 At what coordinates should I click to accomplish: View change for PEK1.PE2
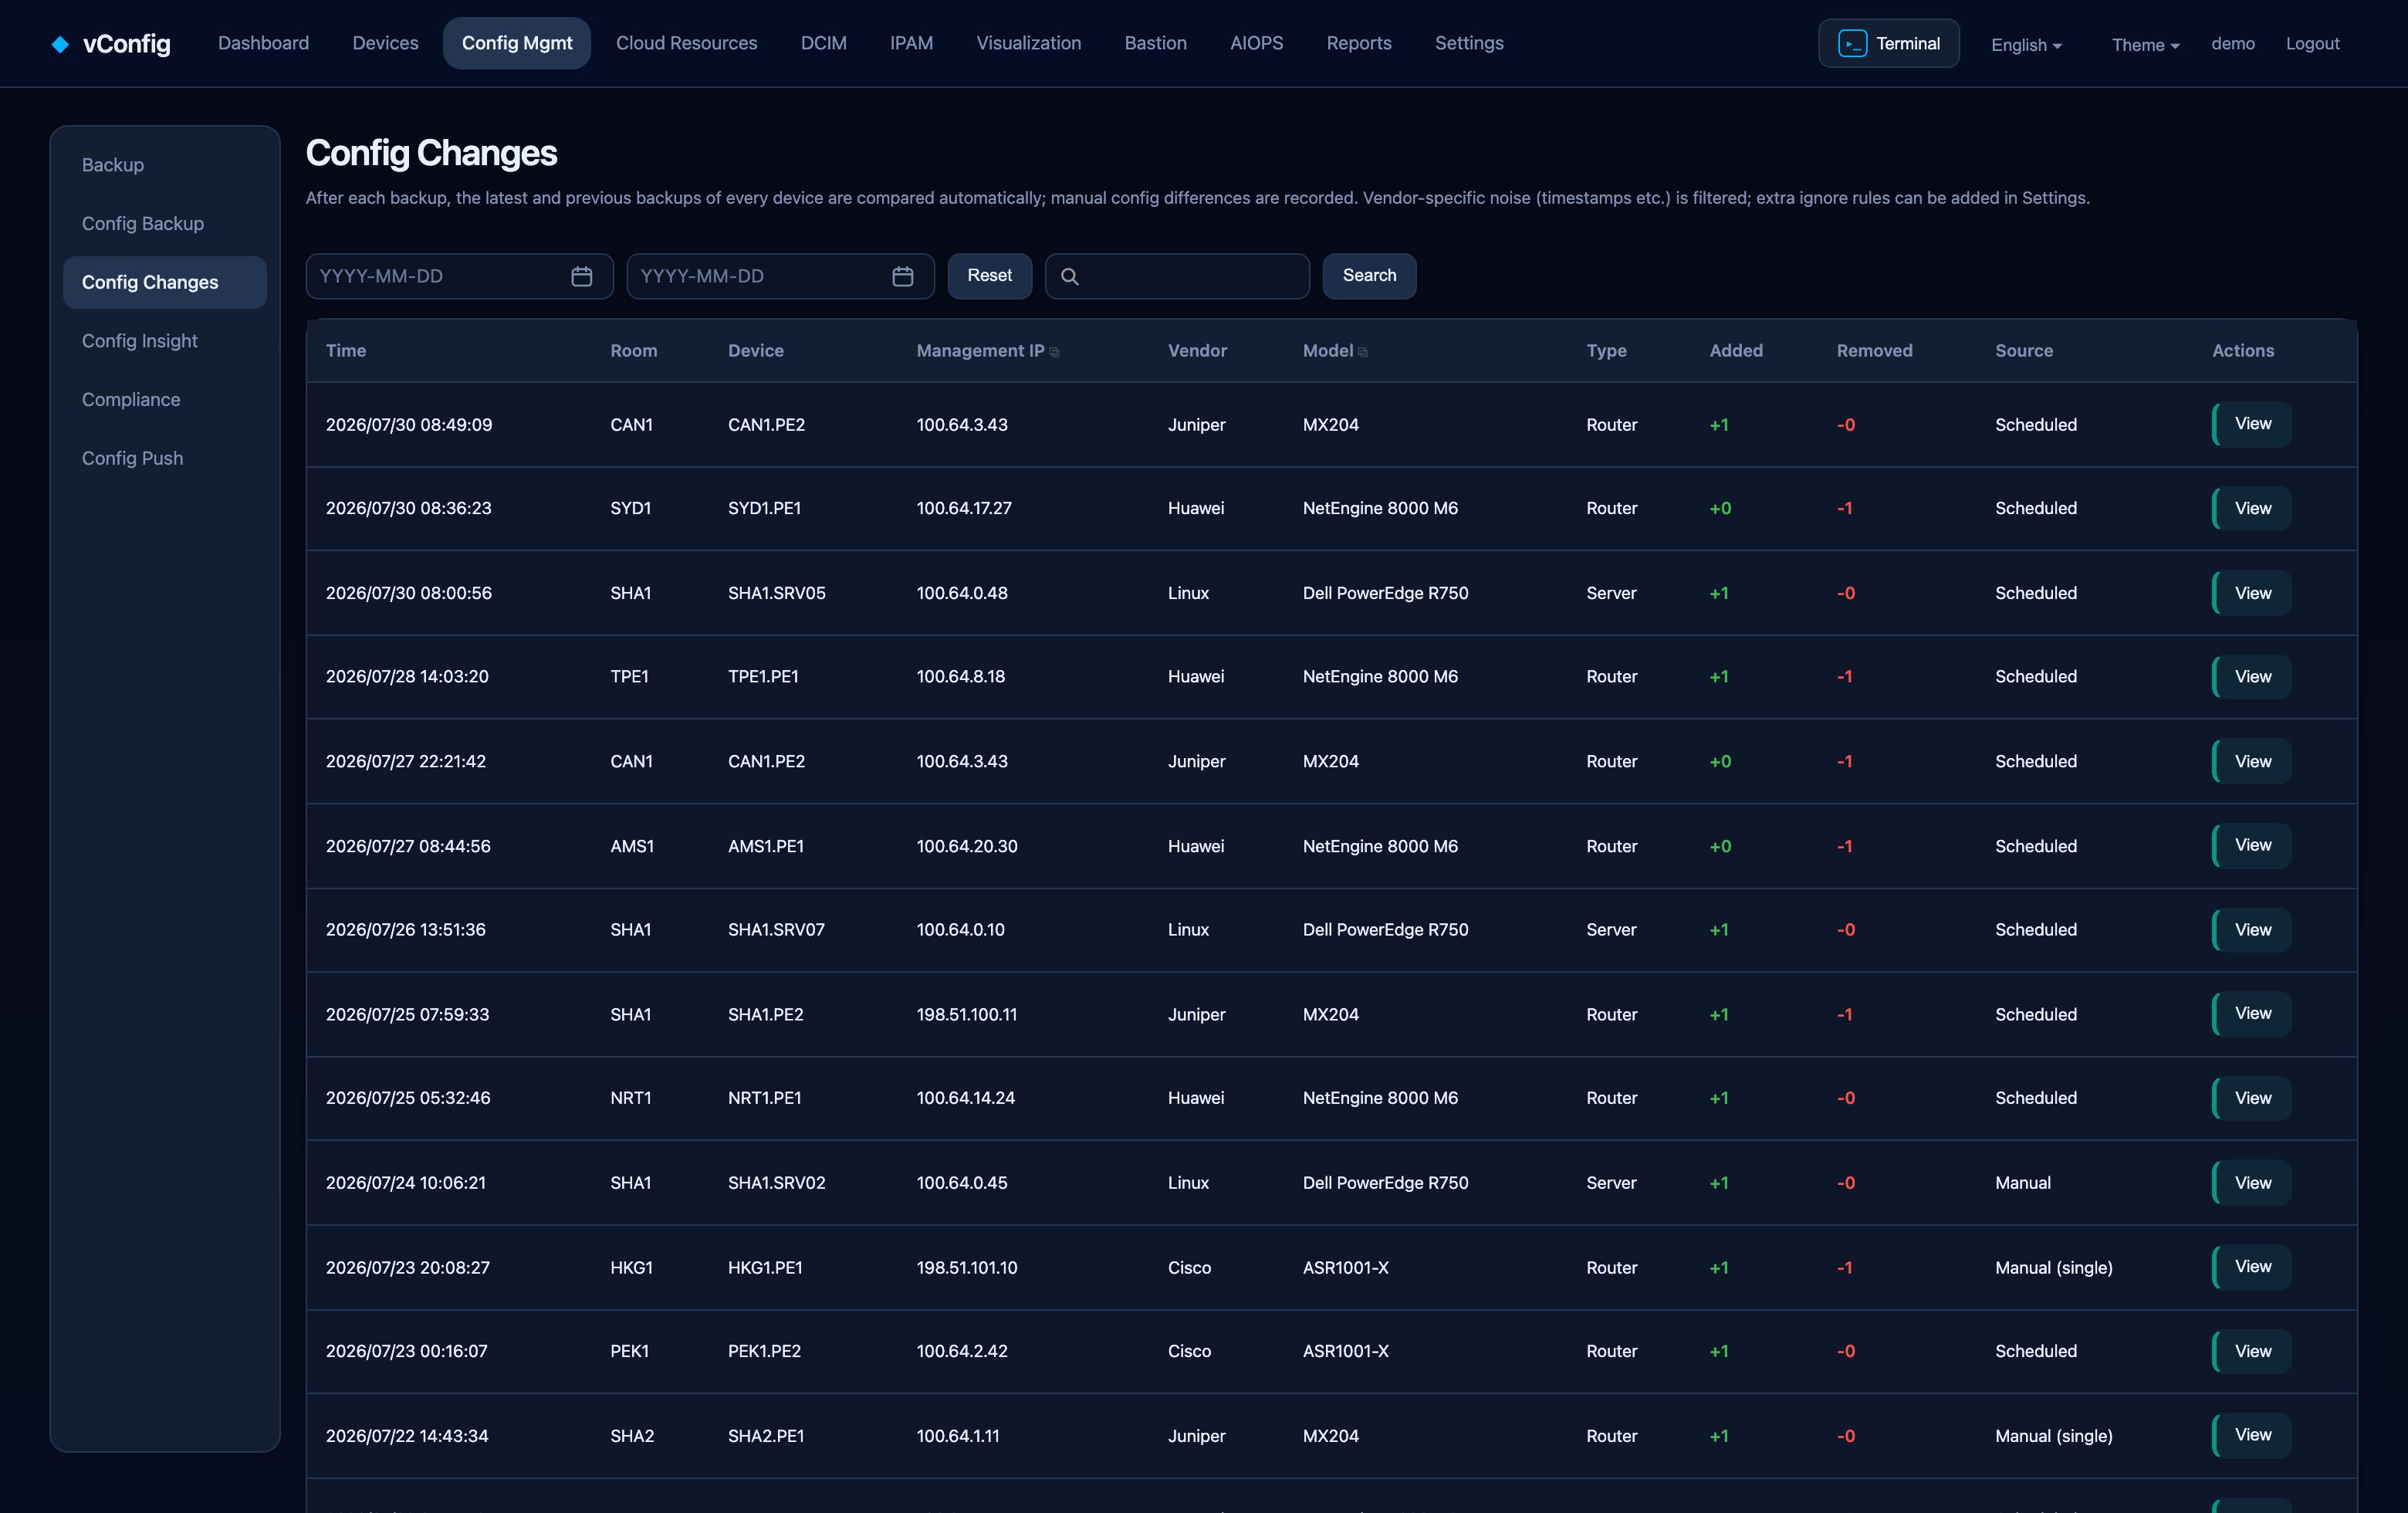point(2251,1351)
